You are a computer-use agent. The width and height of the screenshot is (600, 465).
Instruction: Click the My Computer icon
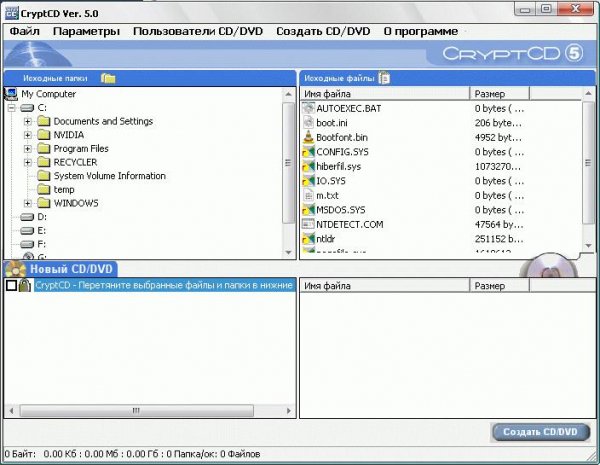(10, 94)
